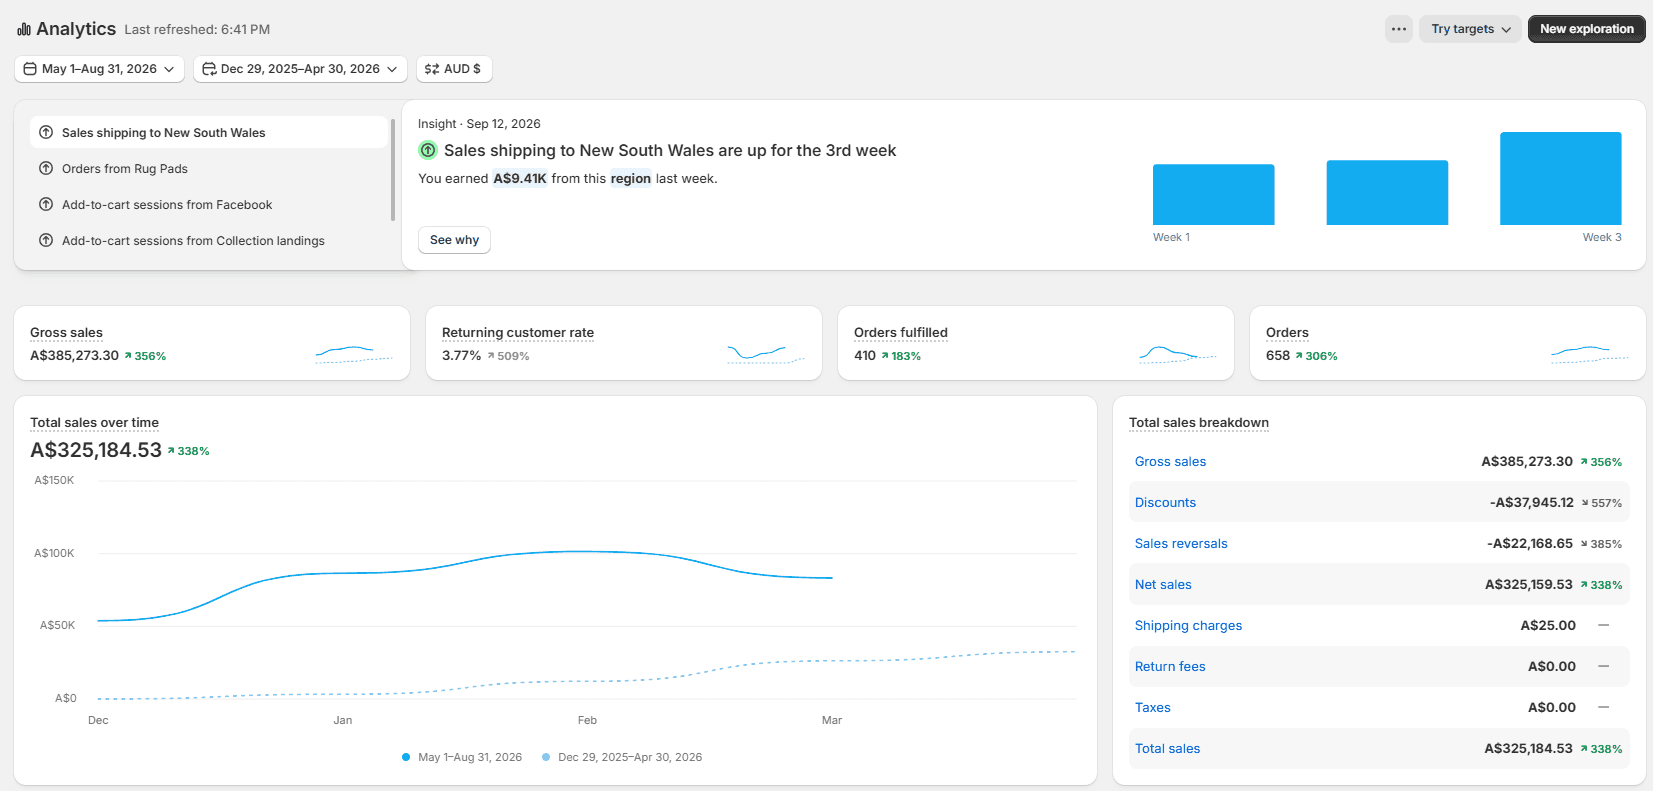
Task: Click the New exploration button
Action: pos(1586,29)
